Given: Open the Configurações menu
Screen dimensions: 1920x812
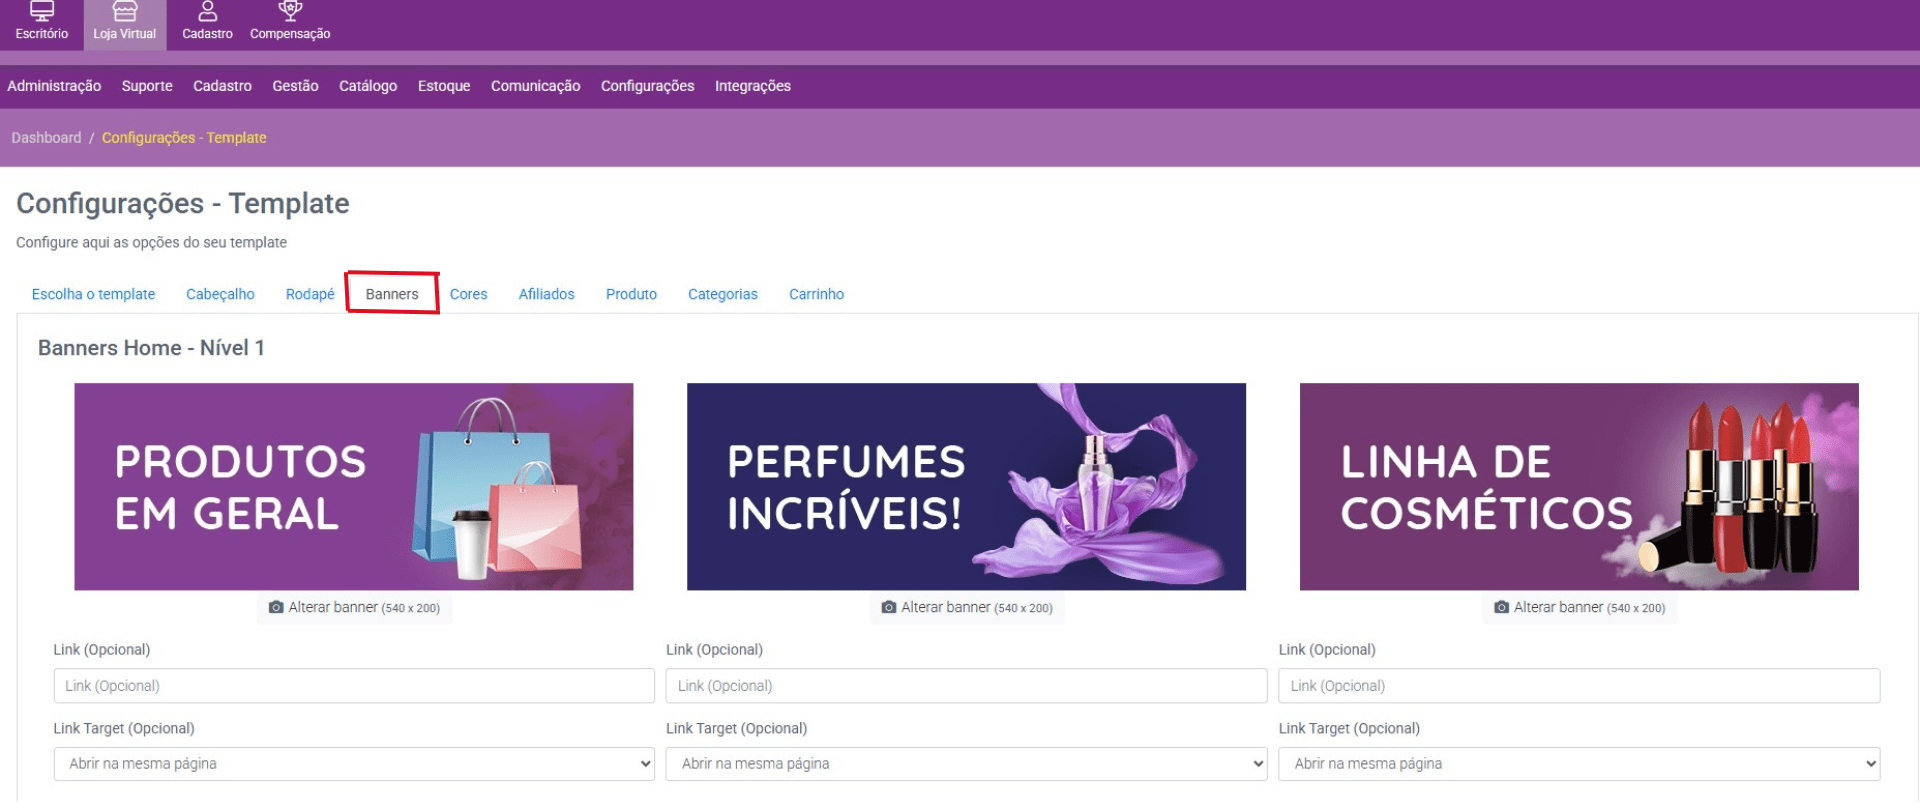Looking at the screenshot, I should pos(647,86).
